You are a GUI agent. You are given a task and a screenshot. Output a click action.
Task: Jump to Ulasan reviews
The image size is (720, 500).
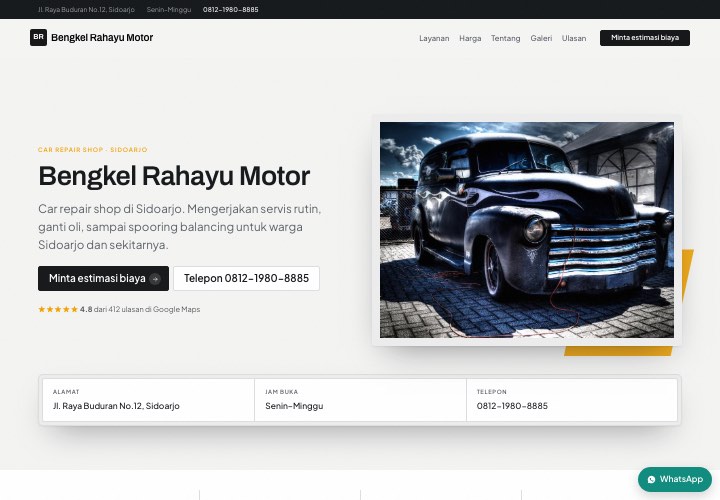coord(574,38)
